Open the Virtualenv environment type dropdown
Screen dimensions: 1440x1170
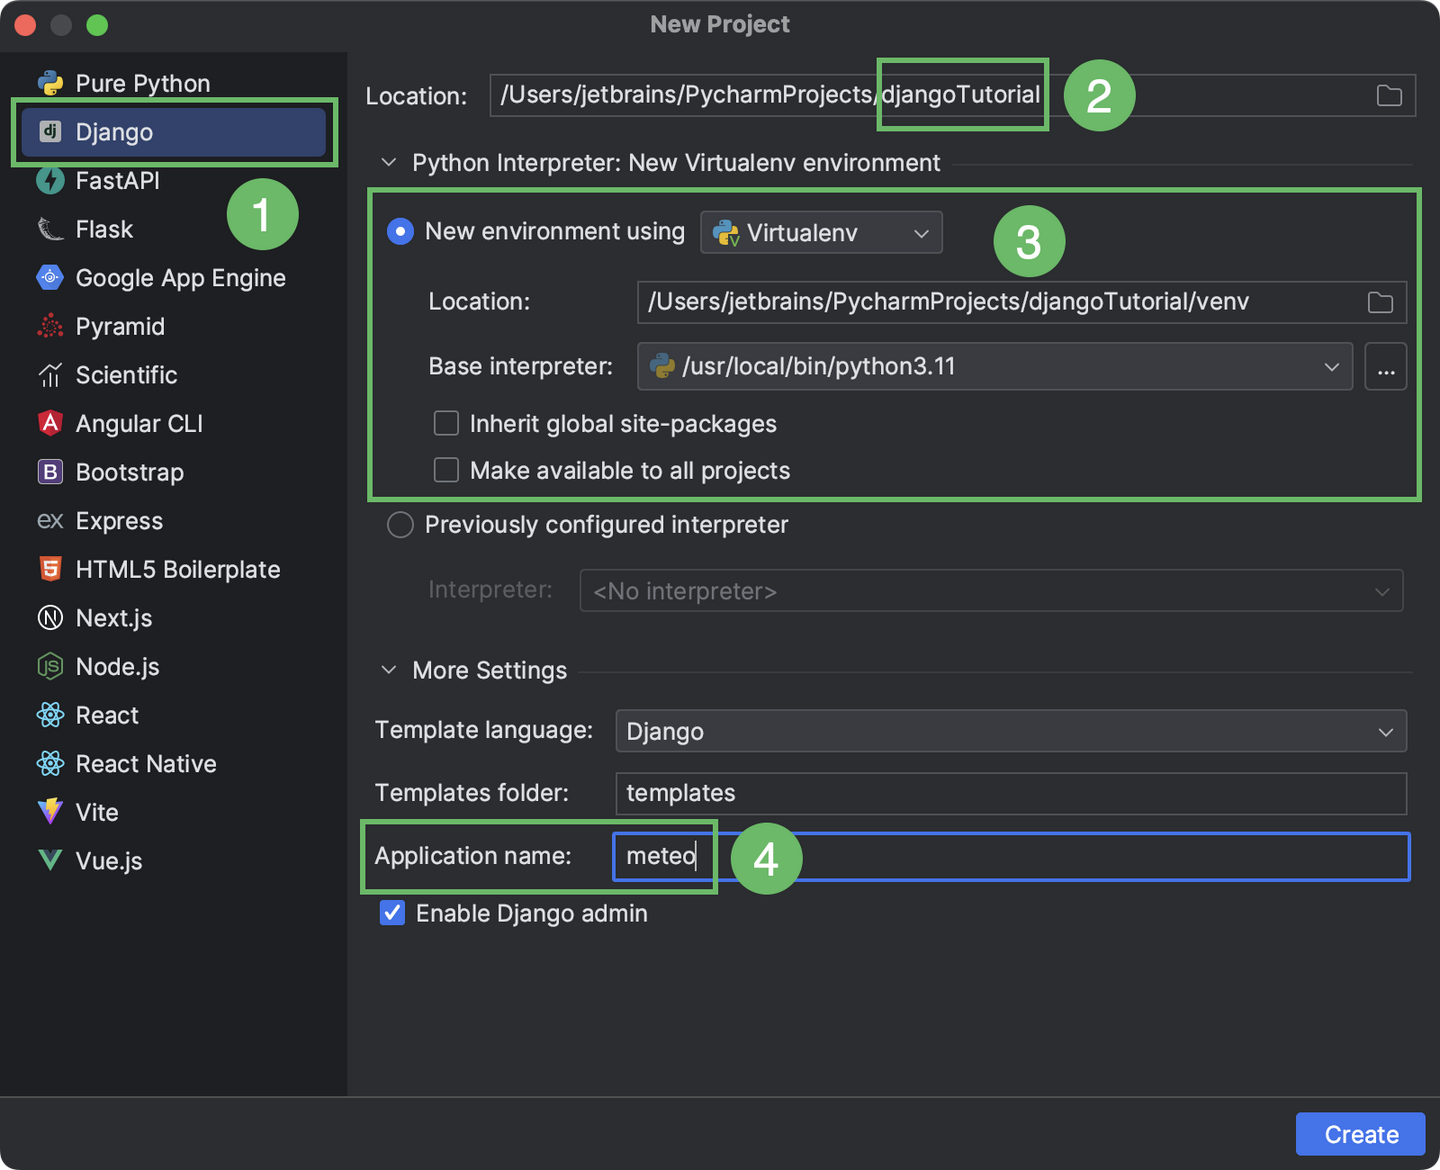pos(920,232)
